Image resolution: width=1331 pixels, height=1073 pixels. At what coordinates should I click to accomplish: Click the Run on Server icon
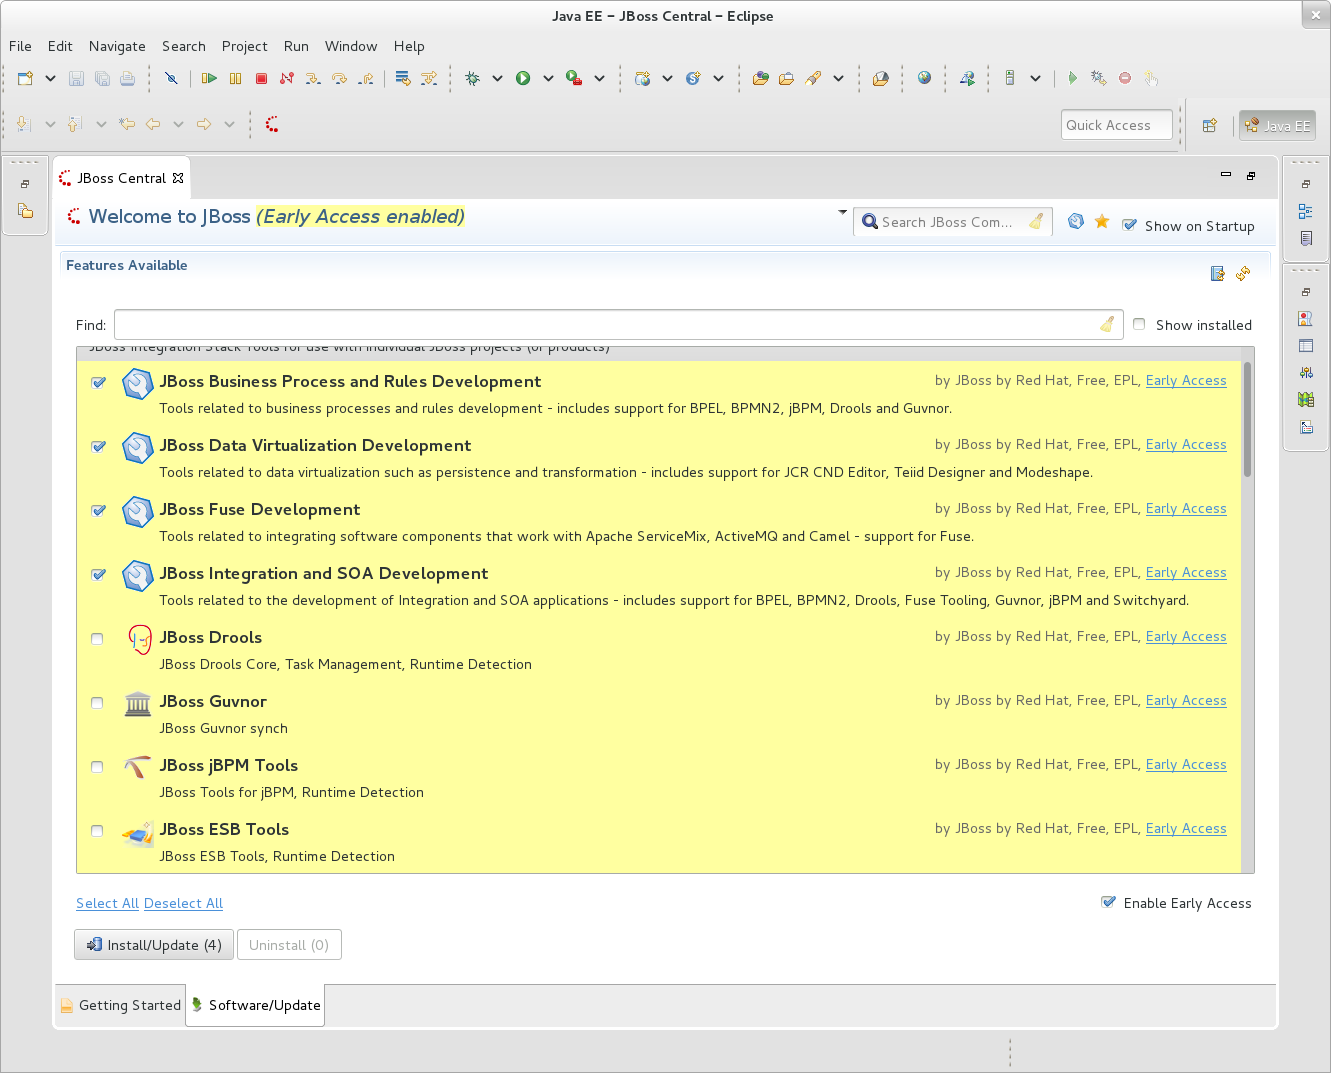(968, 78)
